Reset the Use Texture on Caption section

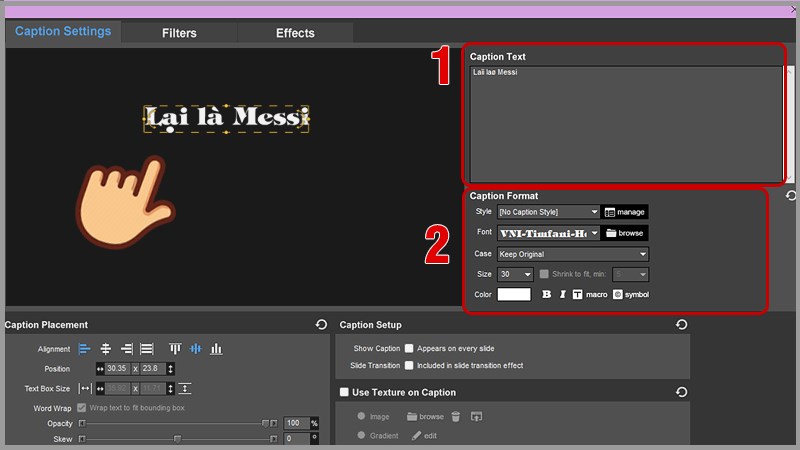coord(682,392)
